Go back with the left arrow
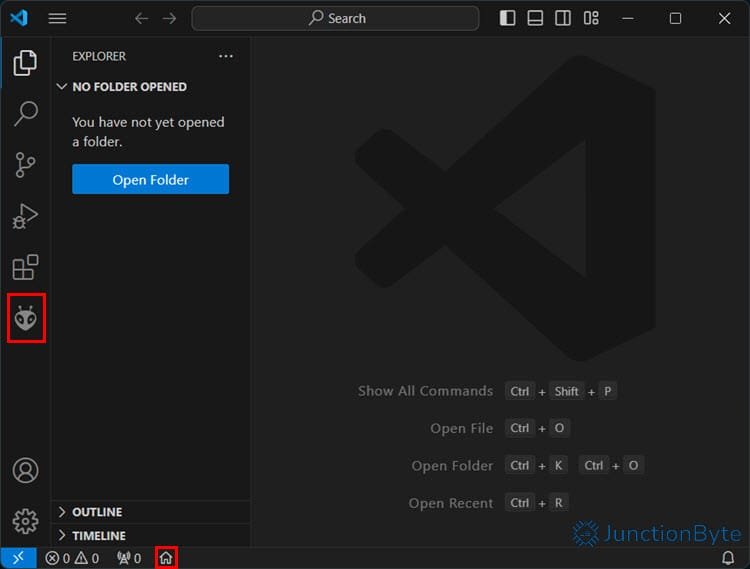The image size is (750, 569). click(141, 18)
